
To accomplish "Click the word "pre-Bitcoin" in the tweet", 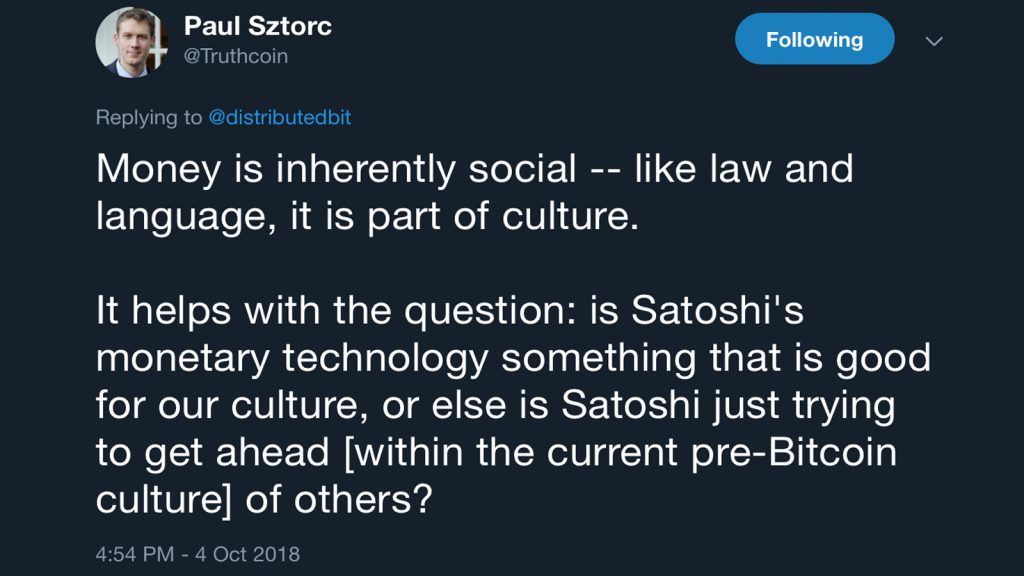I will (797, 453).
